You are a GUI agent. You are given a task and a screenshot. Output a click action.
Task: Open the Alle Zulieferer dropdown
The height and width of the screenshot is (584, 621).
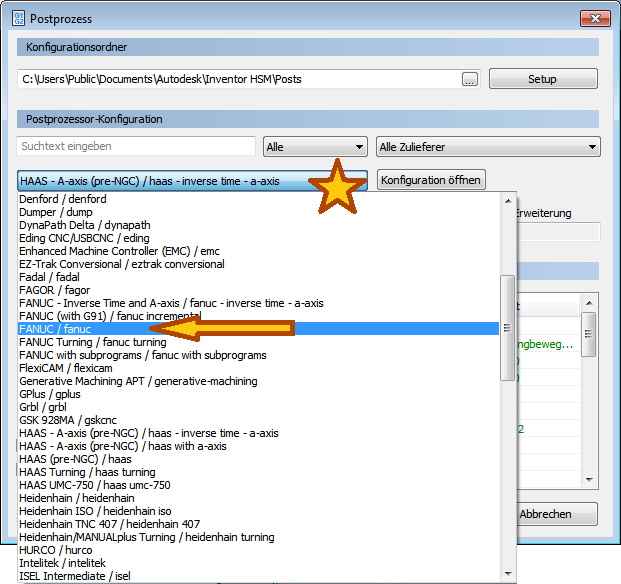pyautogui.click(x=488, y=147)
